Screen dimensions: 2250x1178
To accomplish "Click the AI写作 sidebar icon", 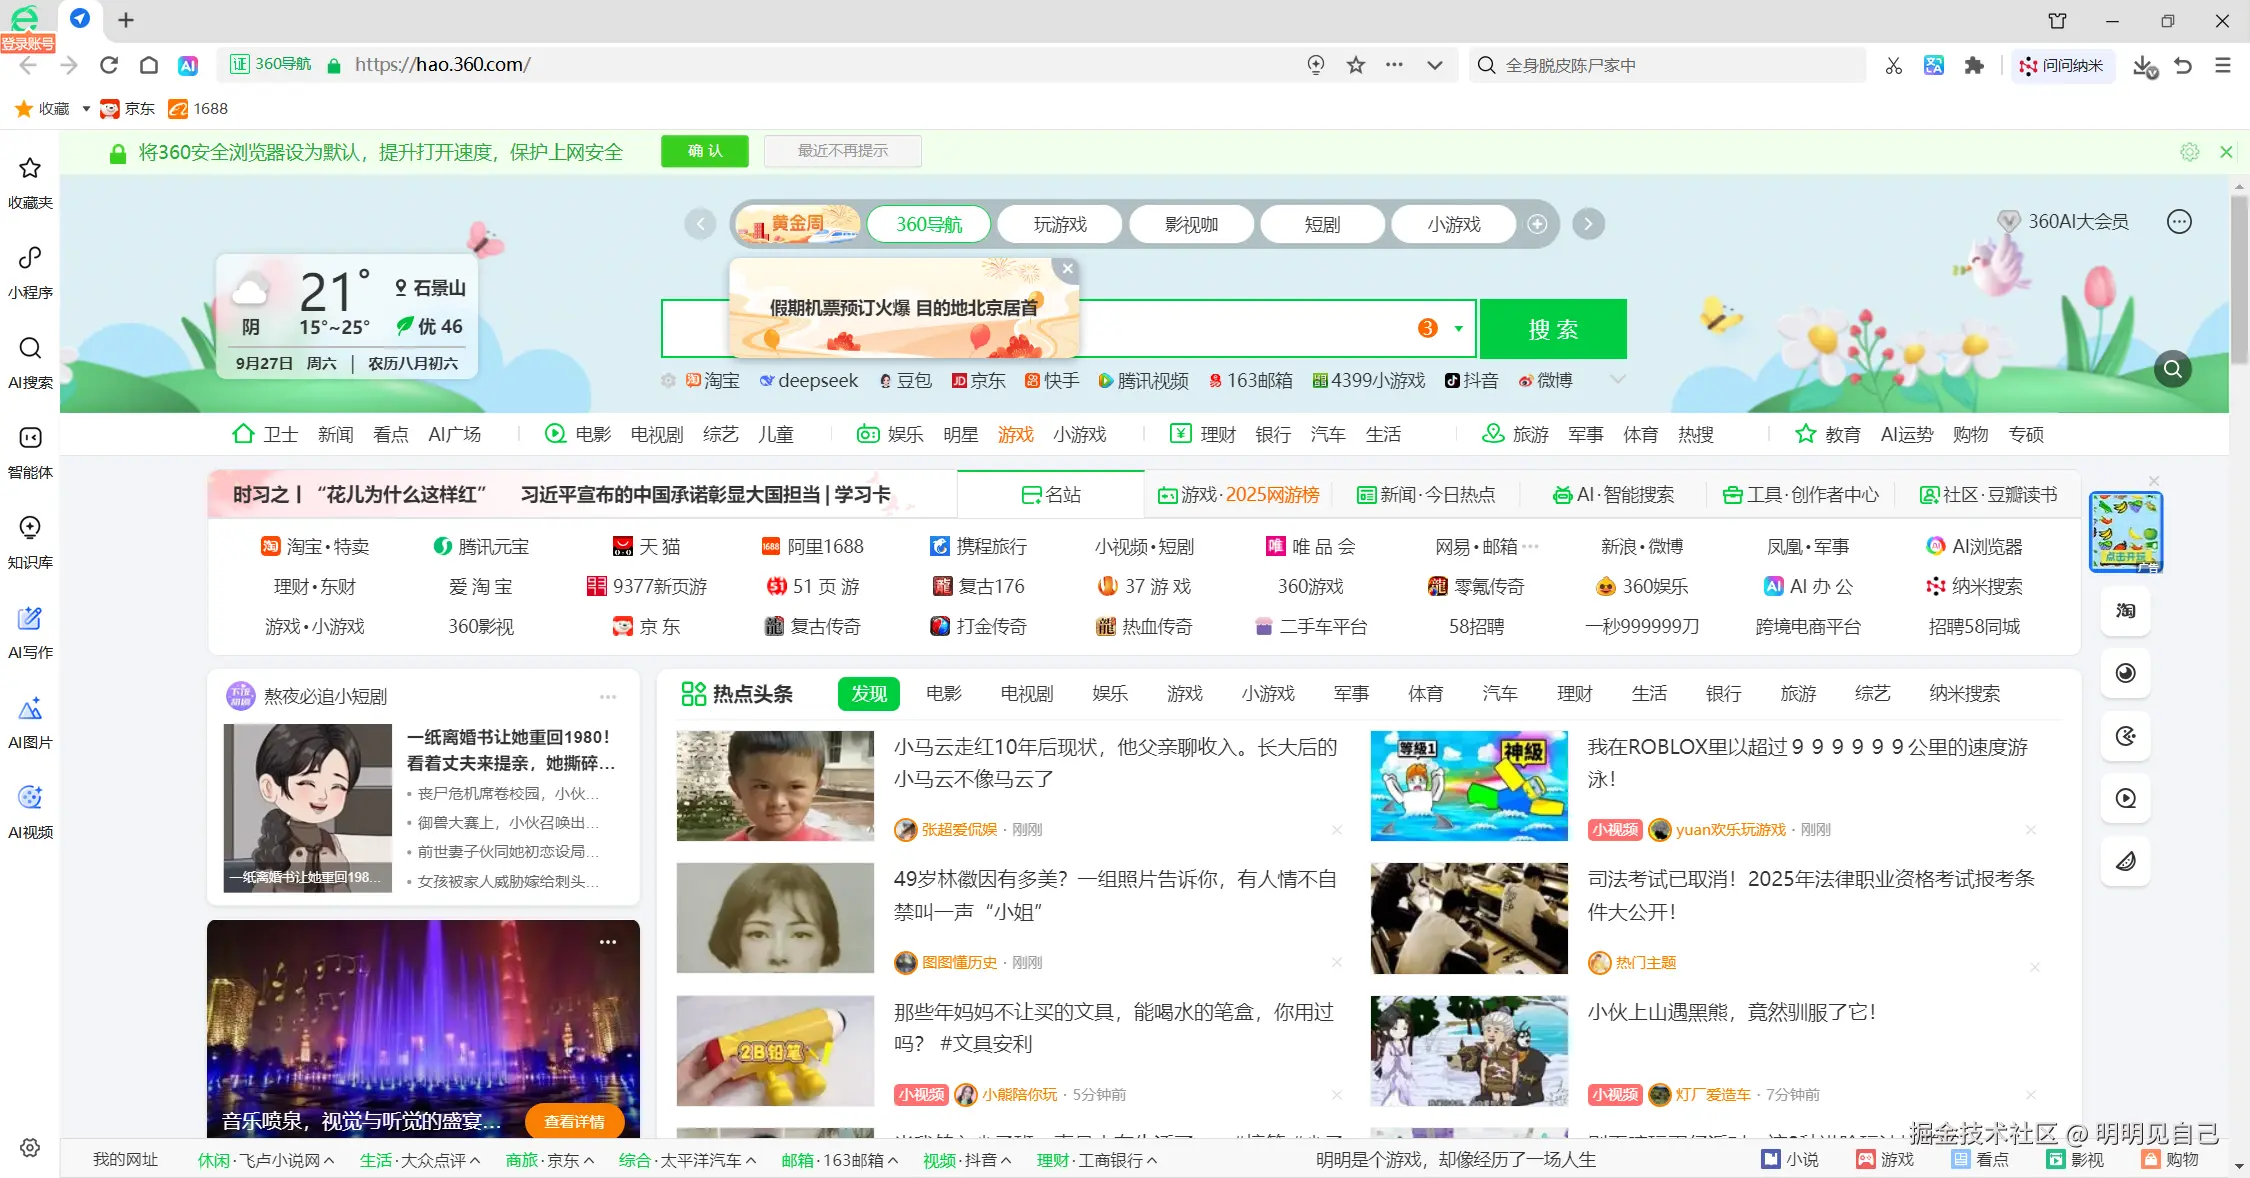I will coord(30,630).
